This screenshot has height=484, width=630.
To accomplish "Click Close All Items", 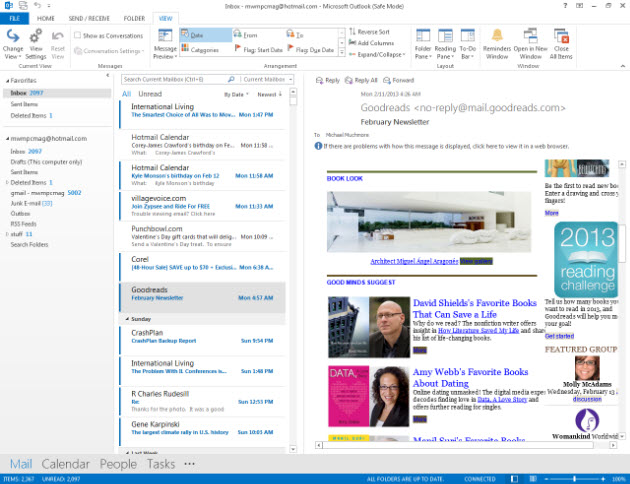I will tap(561, 44).
